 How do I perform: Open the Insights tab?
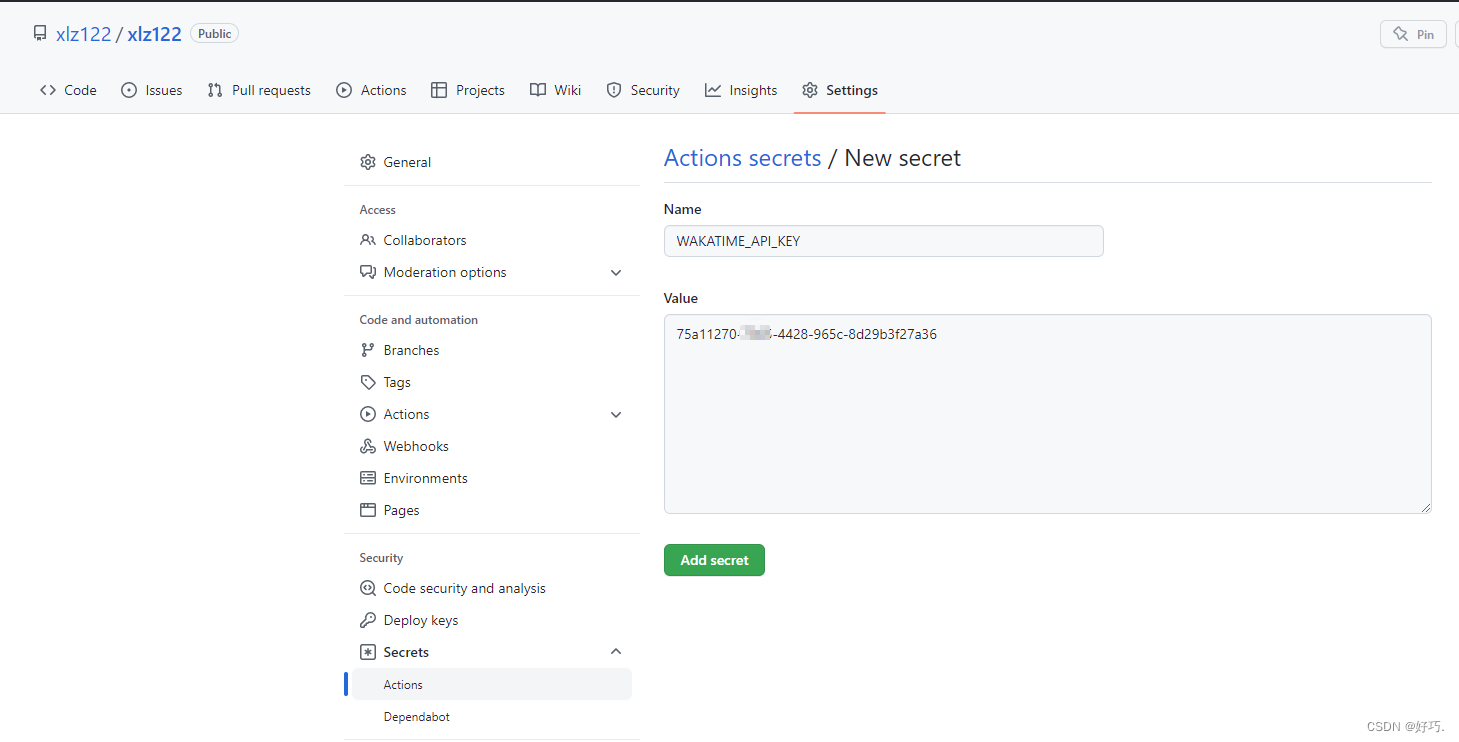[741, 90]
